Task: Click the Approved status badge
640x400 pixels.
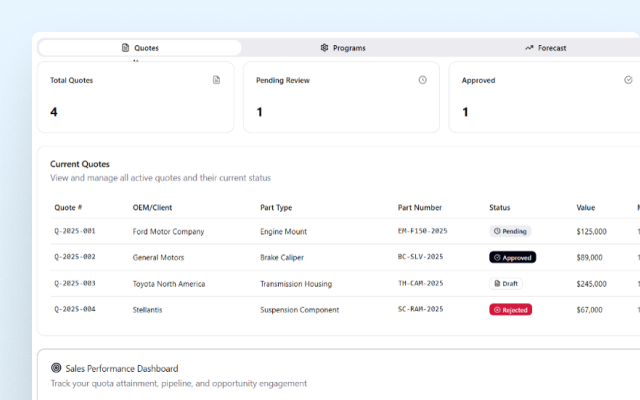Action: pos(513,258)
